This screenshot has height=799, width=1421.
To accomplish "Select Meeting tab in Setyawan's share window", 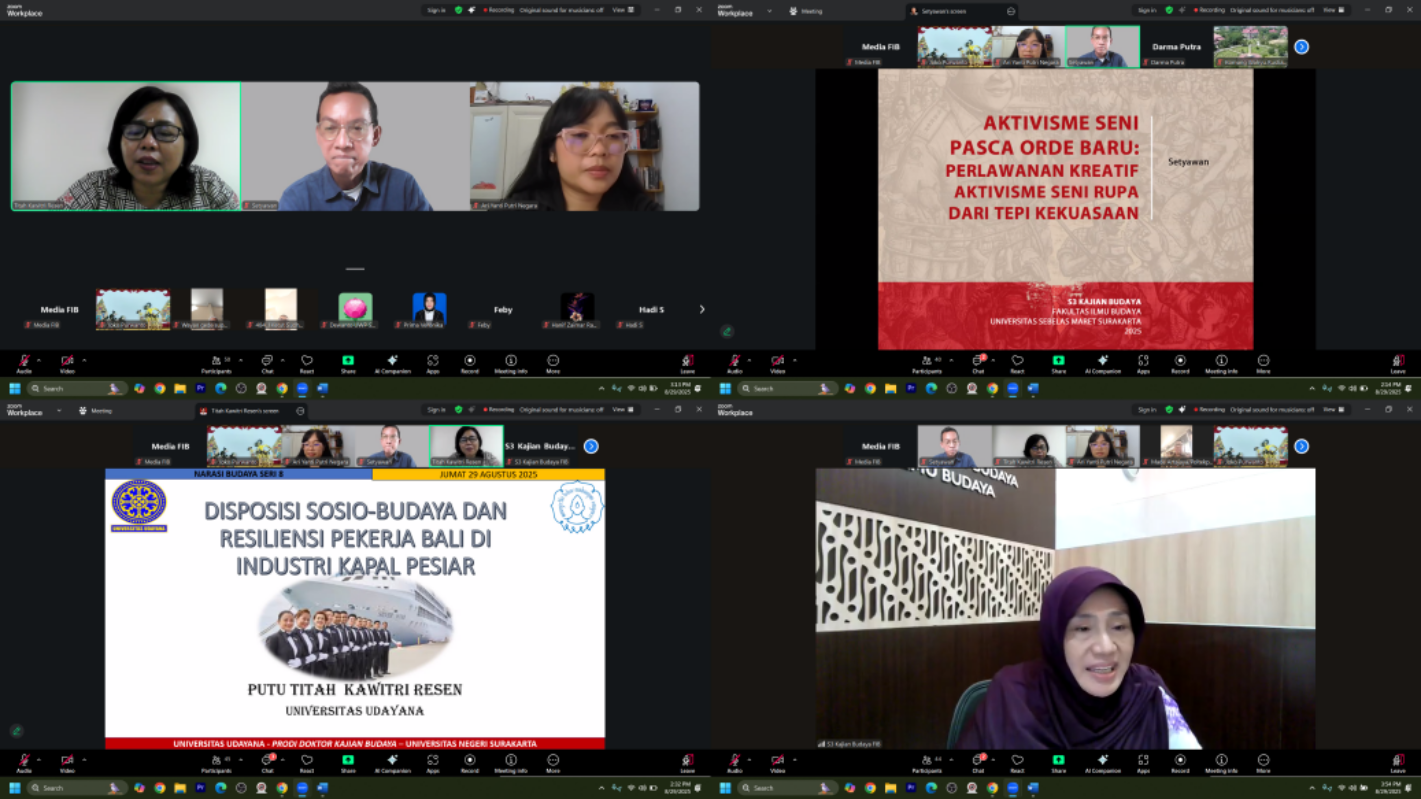I will (806, 11).
